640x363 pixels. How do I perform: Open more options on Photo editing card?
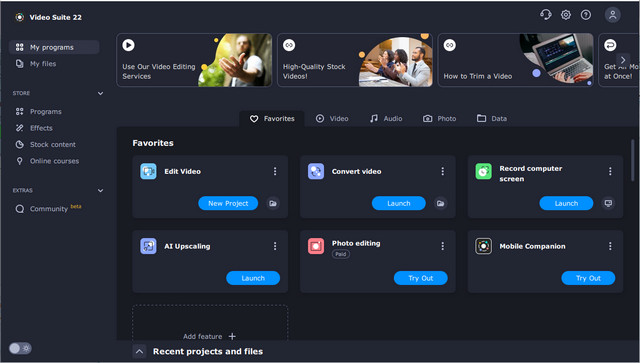442,246
